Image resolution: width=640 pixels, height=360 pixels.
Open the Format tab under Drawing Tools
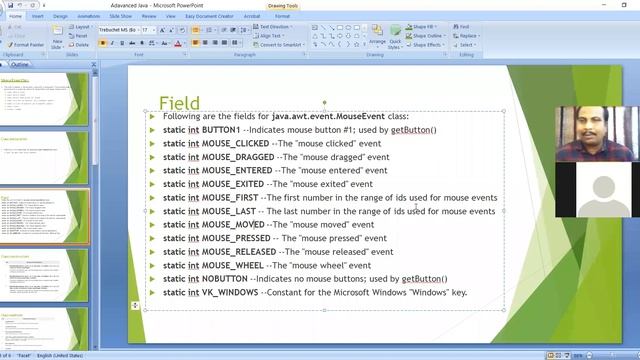(x=282, y=16)
